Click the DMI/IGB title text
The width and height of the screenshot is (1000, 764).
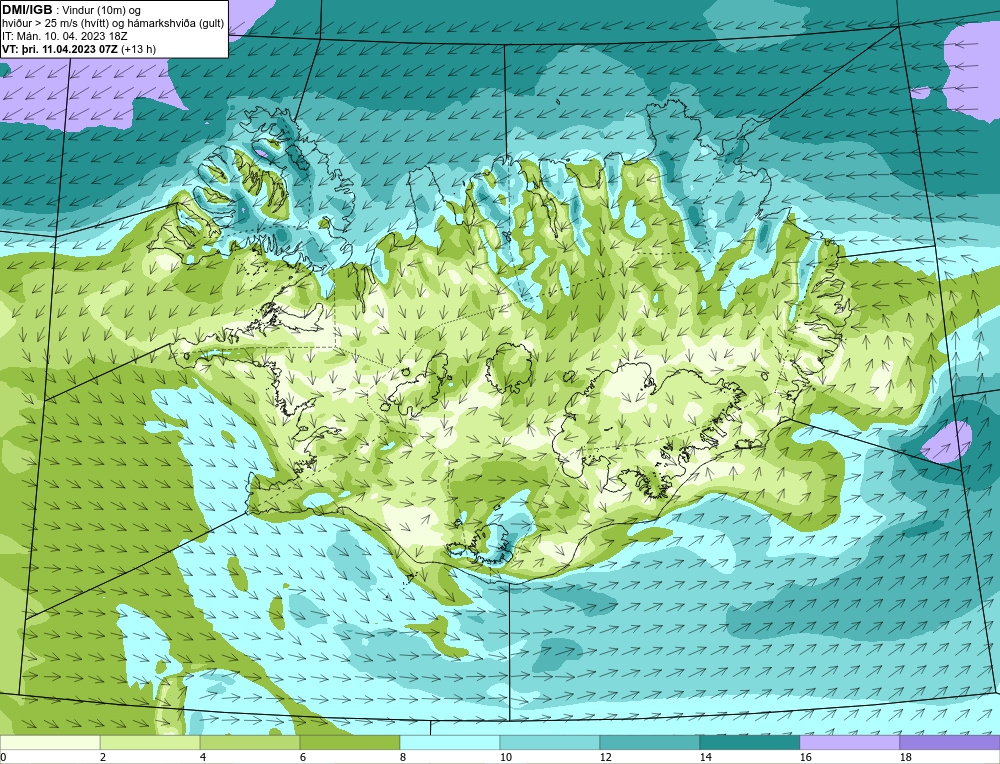coord(27,10)
